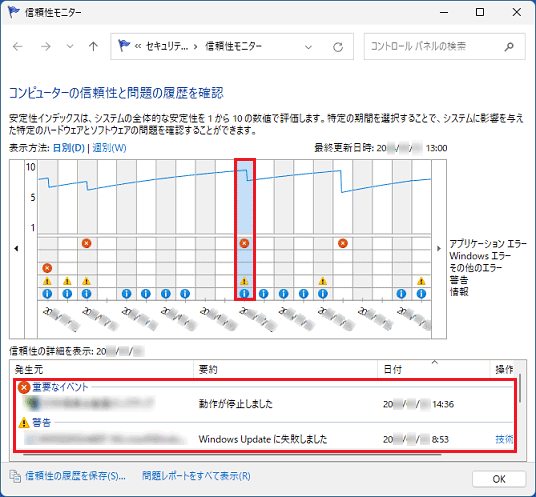Open the 問題レポートをすべて表示(R) link
Screen dimensions: 536x497
[196, 476]
